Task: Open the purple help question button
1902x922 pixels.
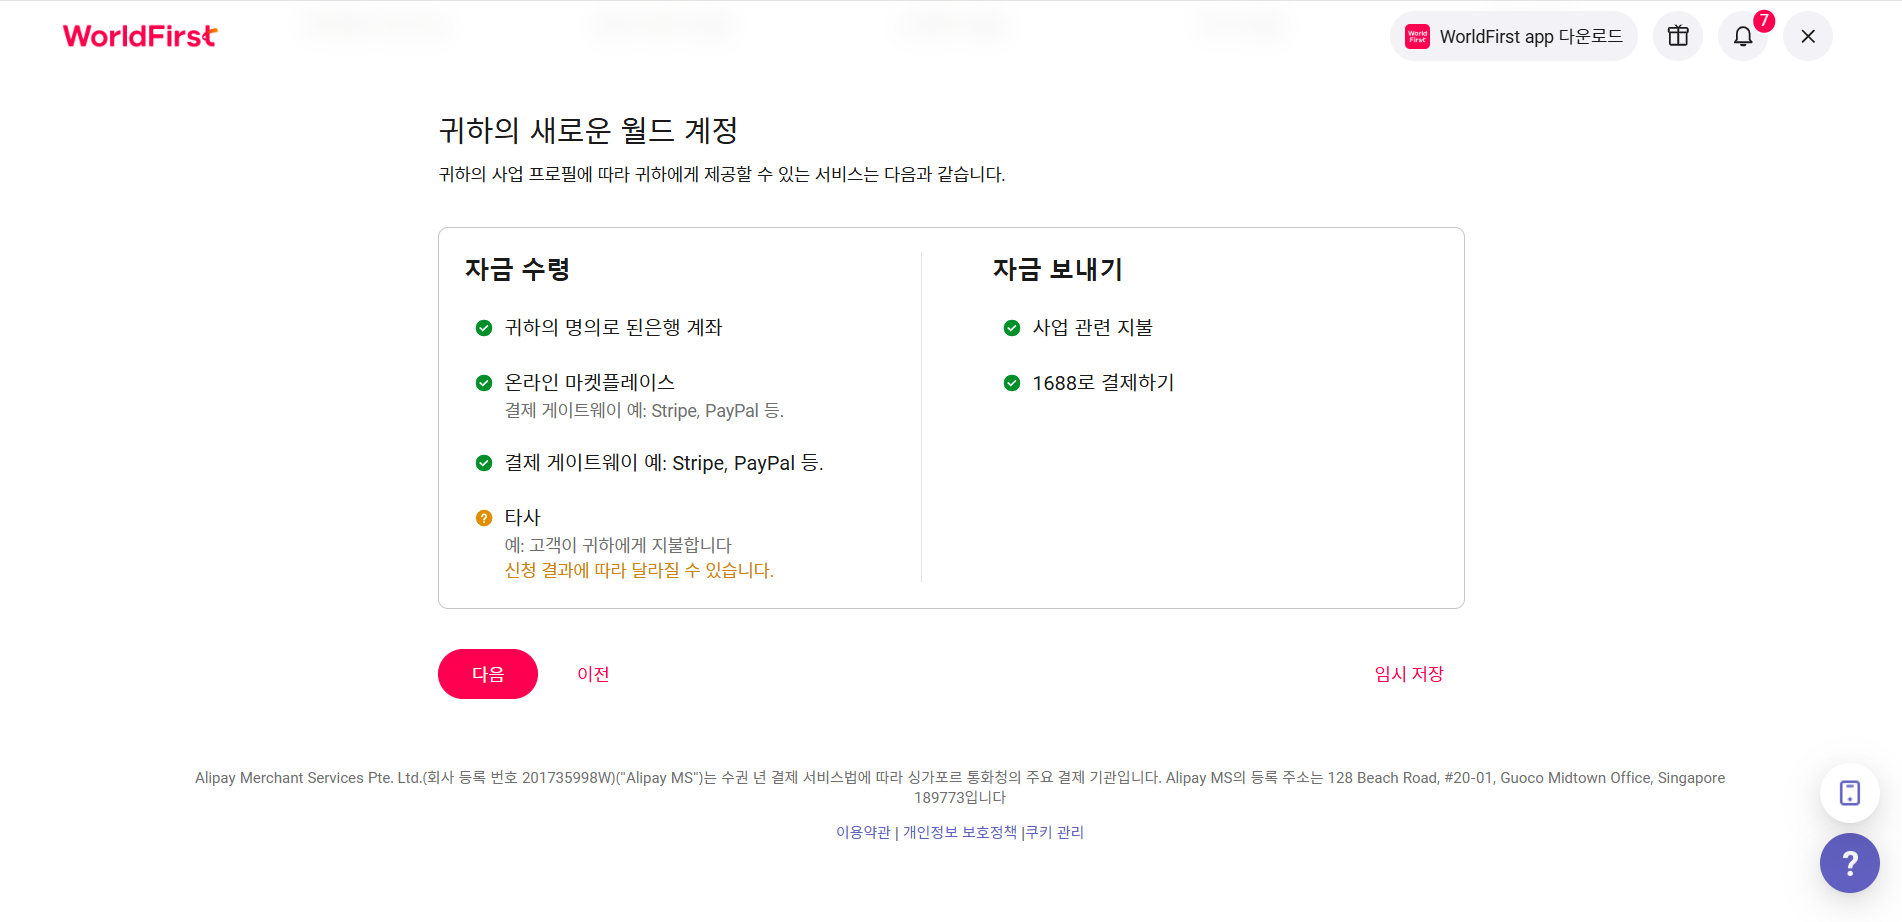Action: (1850, 863)
